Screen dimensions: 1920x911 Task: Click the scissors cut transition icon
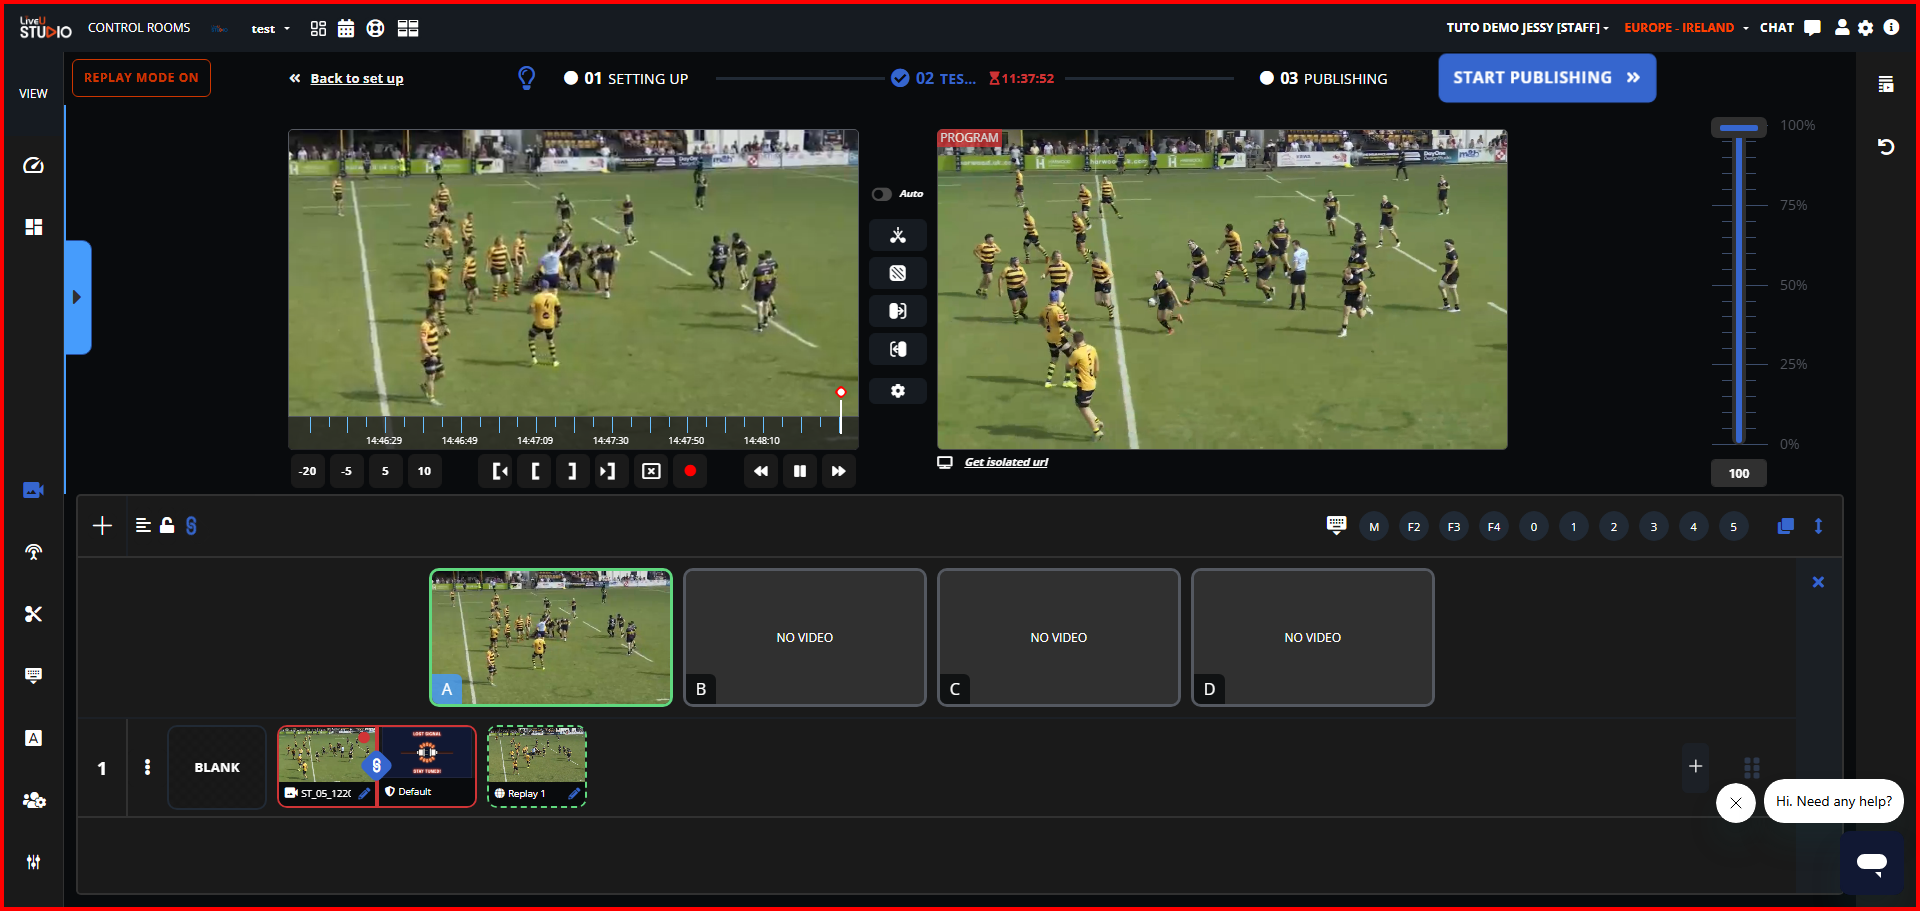[897, 236]
